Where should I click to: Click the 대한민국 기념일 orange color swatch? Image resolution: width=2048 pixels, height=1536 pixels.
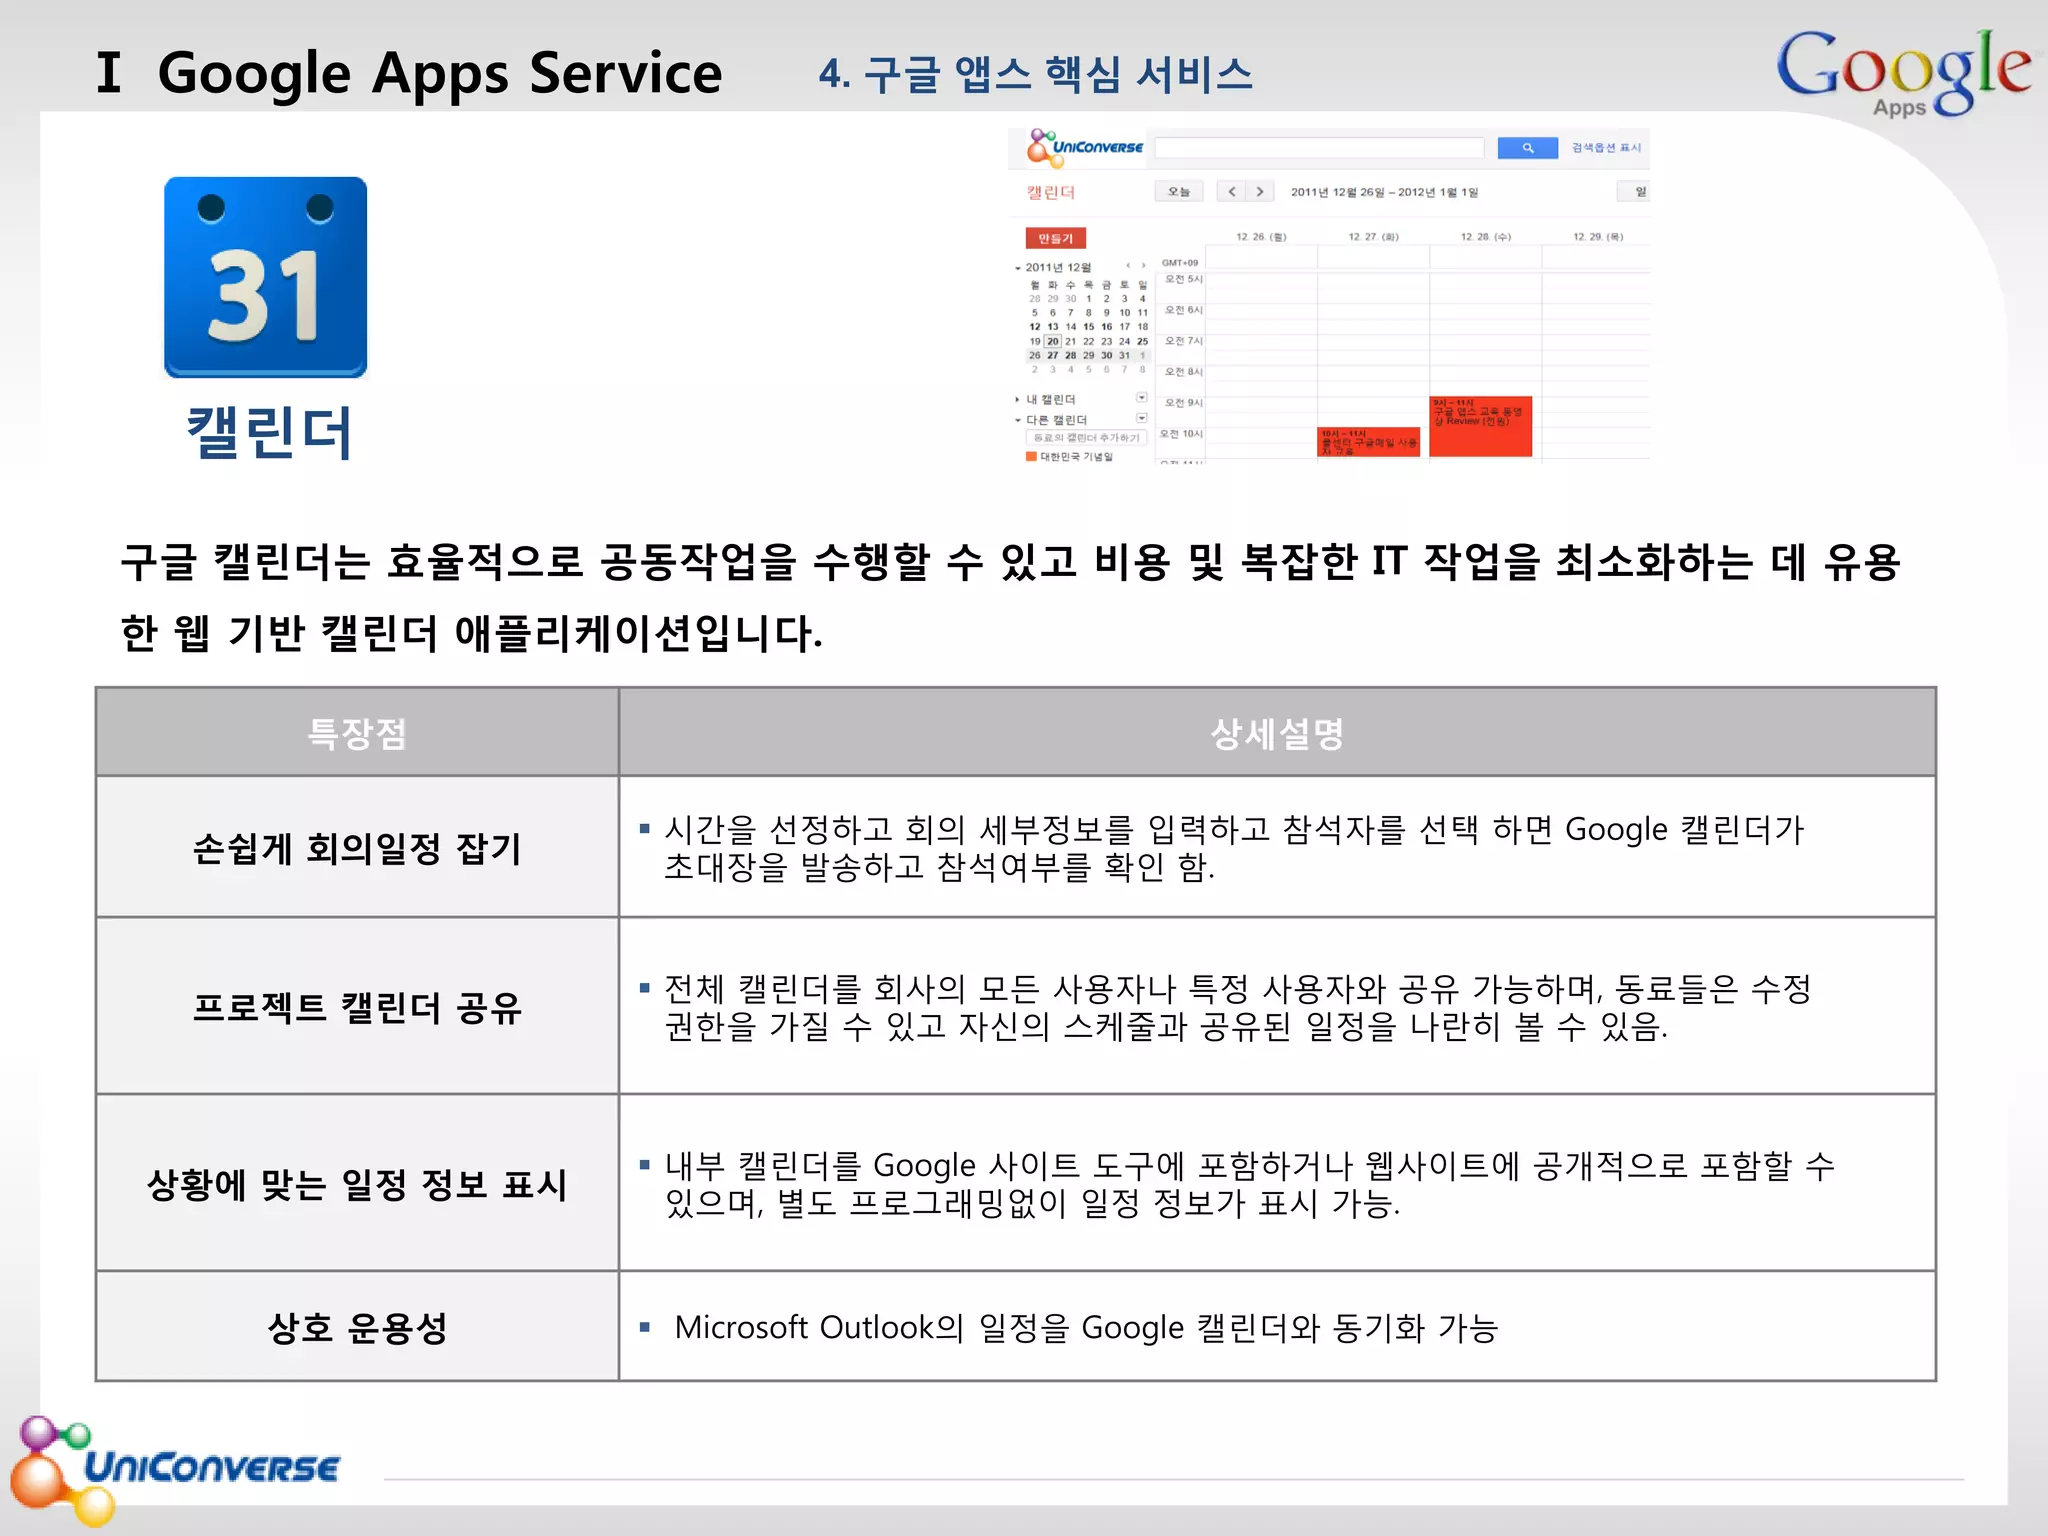coord(1031,457)
